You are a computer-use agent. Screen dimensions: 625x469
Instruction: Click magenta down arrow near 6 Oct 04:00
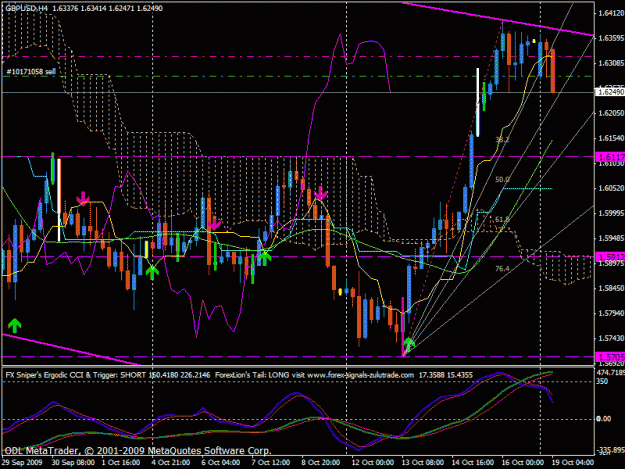214,223
